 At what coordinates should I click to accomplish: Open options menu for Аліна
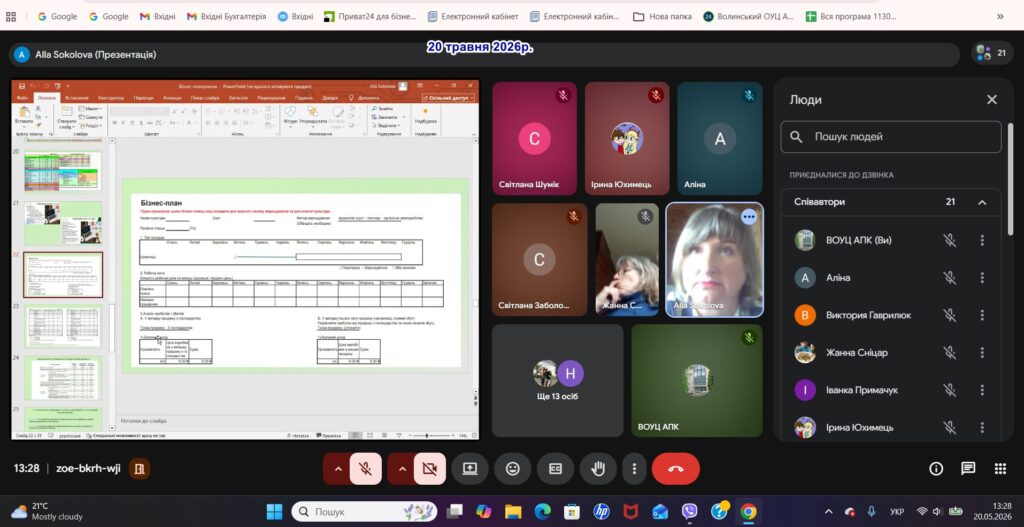[x=982, y=278]
